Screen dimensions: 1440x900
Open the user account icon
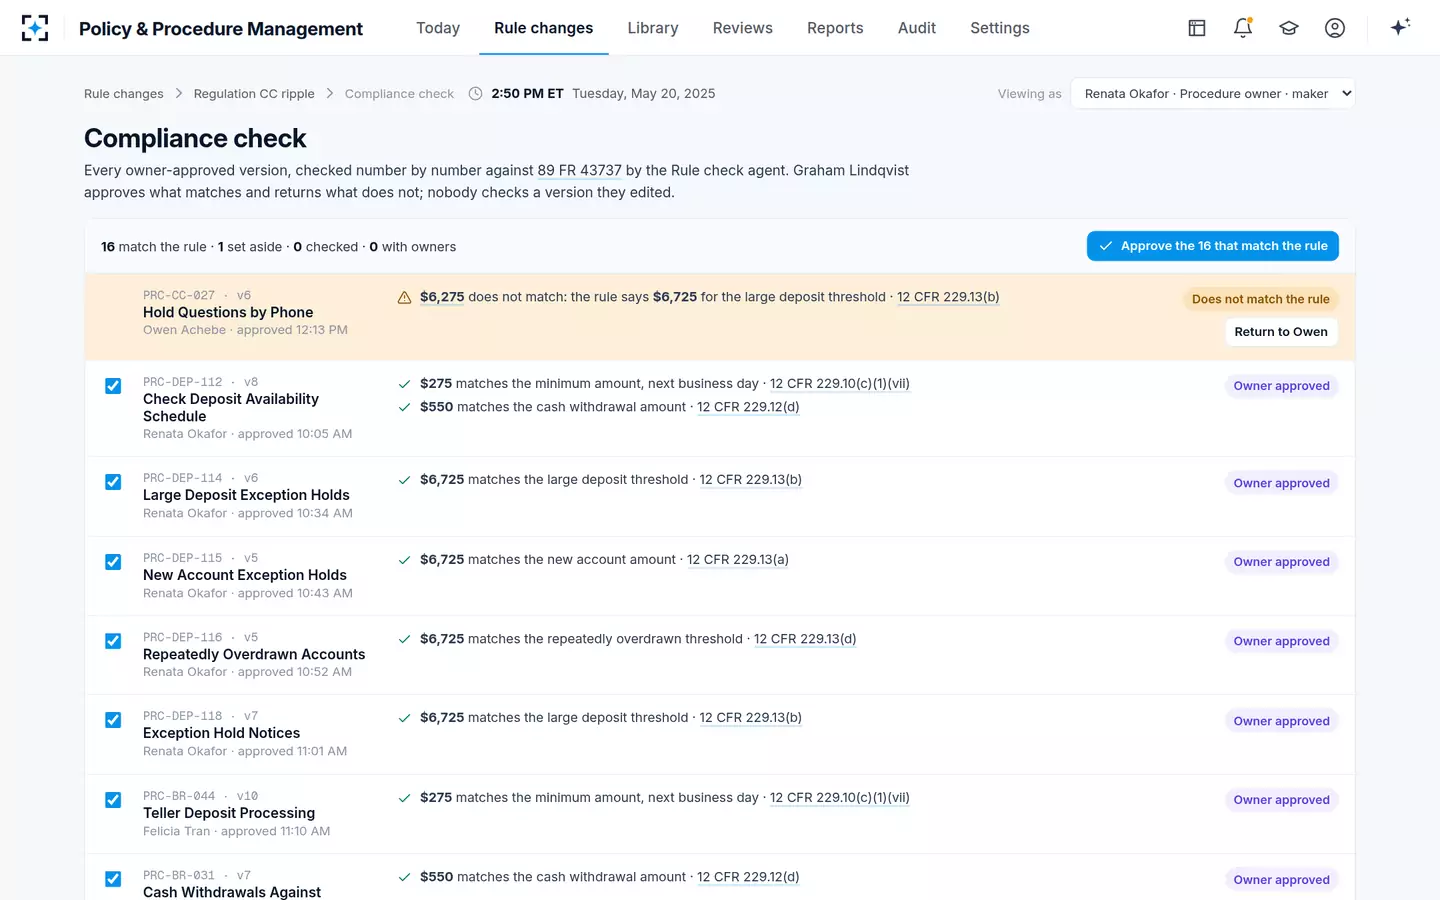1335,28
